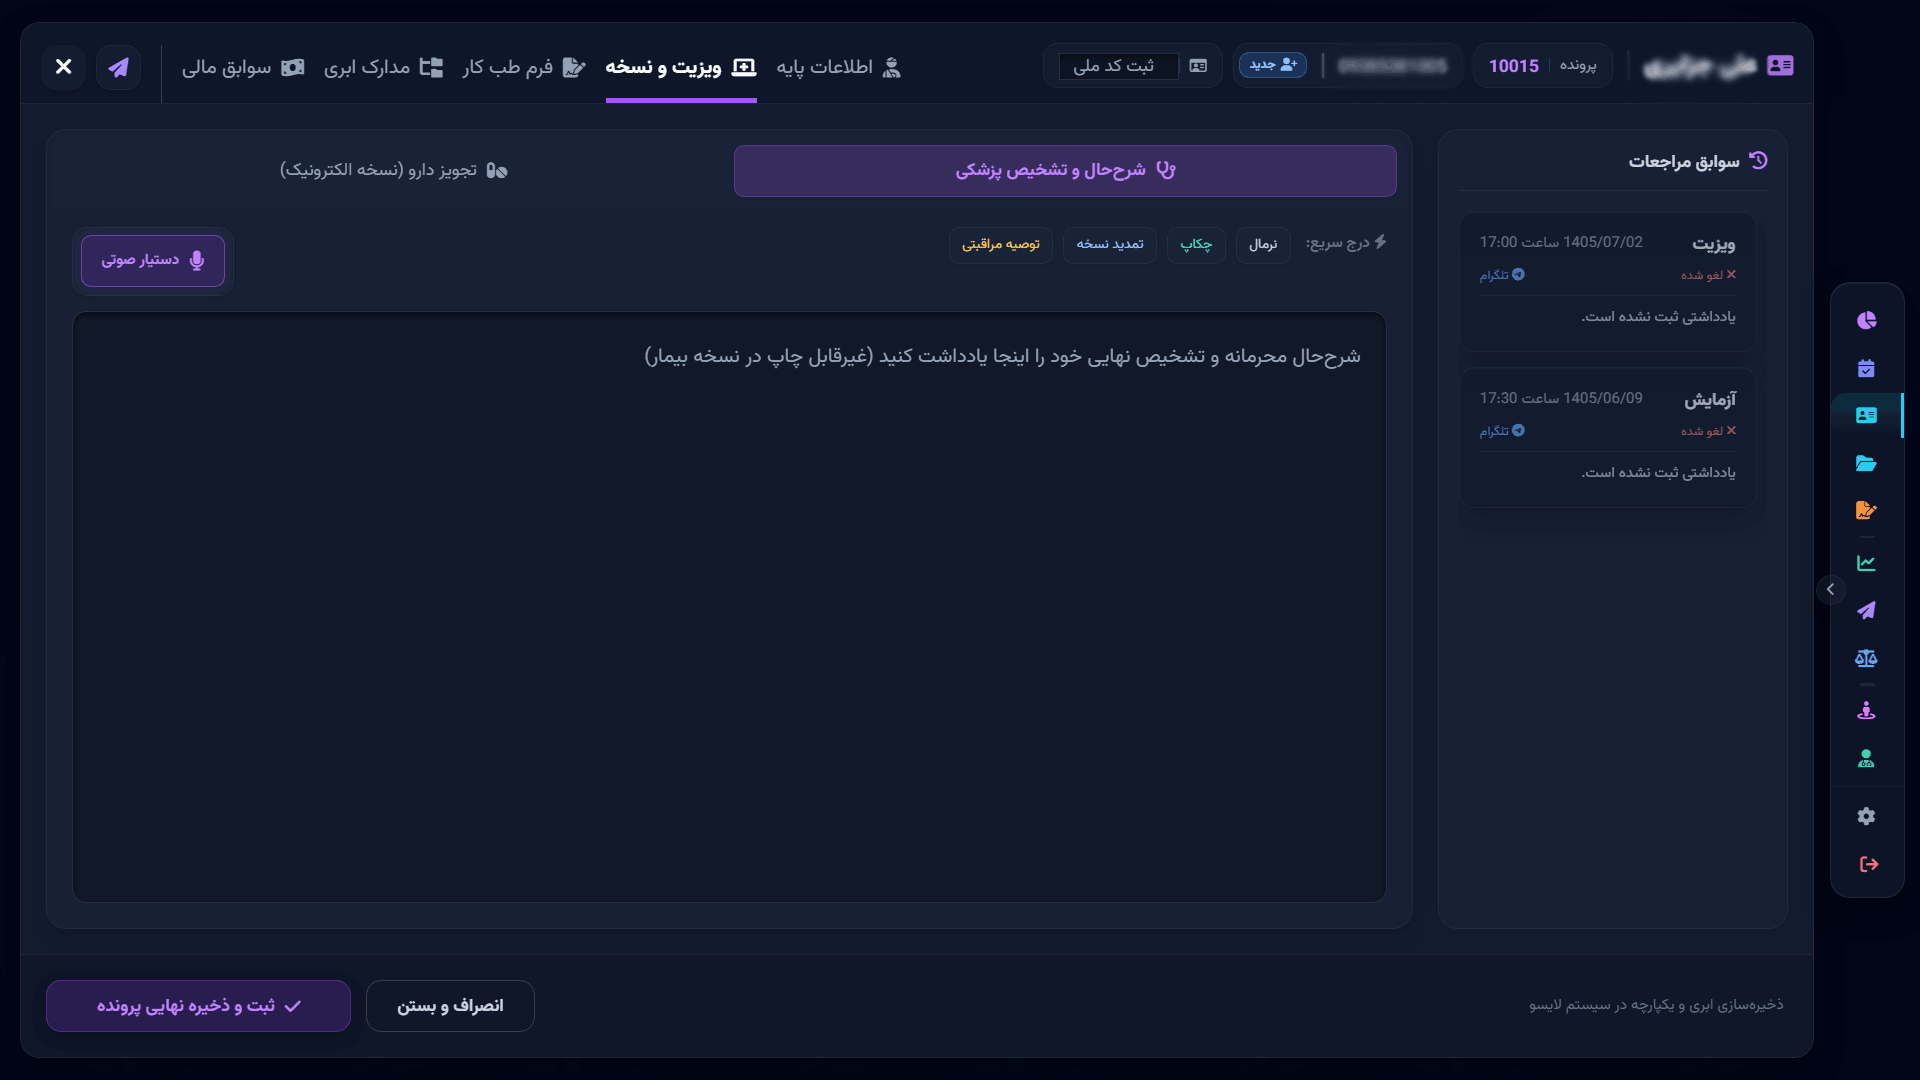The image size is (1920, 1080).
Task: Switch to تجویز دارو (نسخه الکترونیک) sub-tab
Action: coord(393,171)
